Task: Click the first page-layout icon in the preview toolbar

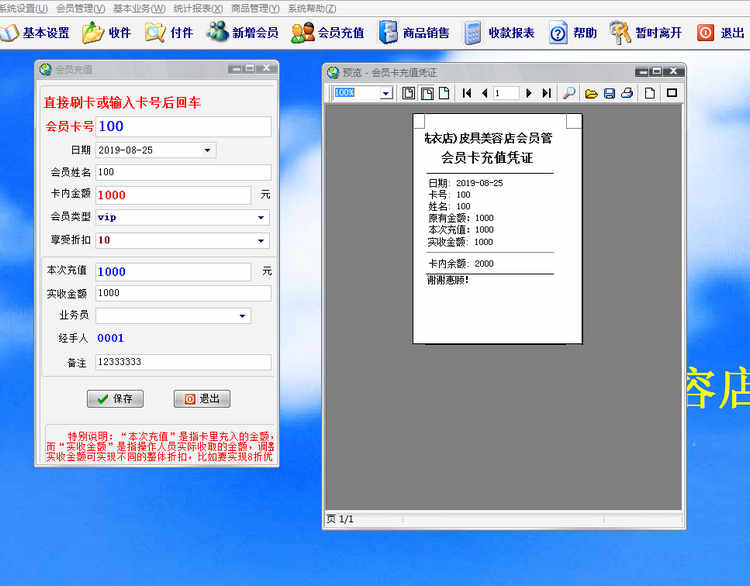Action: tap(408, 93)
